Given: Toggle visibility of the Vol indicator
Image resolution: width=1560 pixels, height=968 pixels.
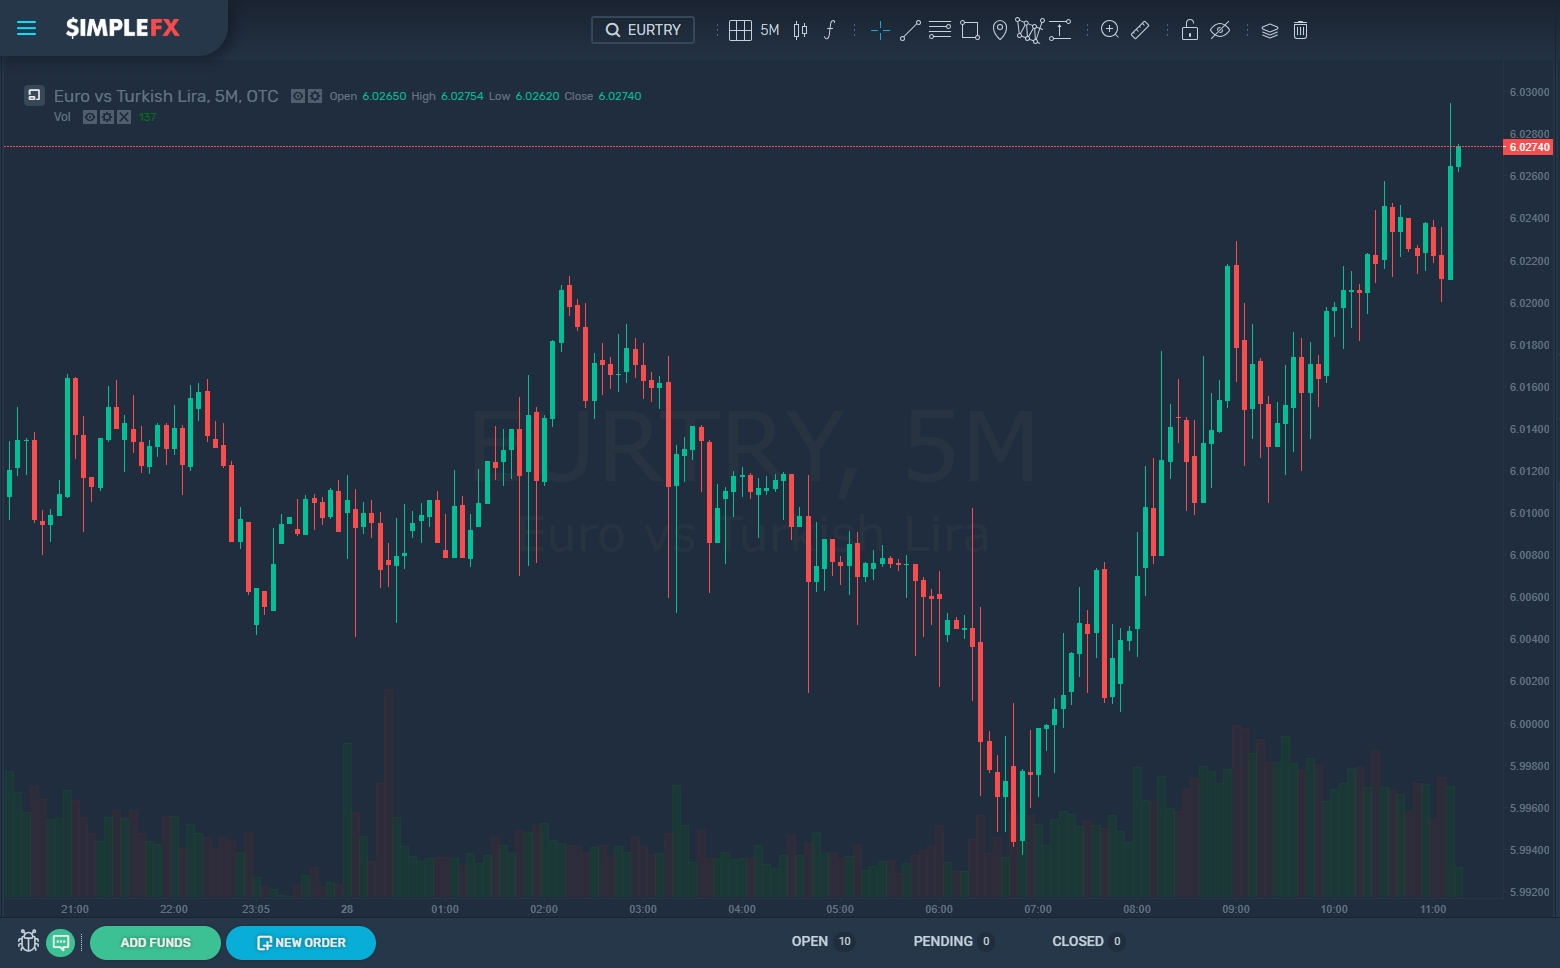Looking at the screenshot, I should click(x=90, y=117).
